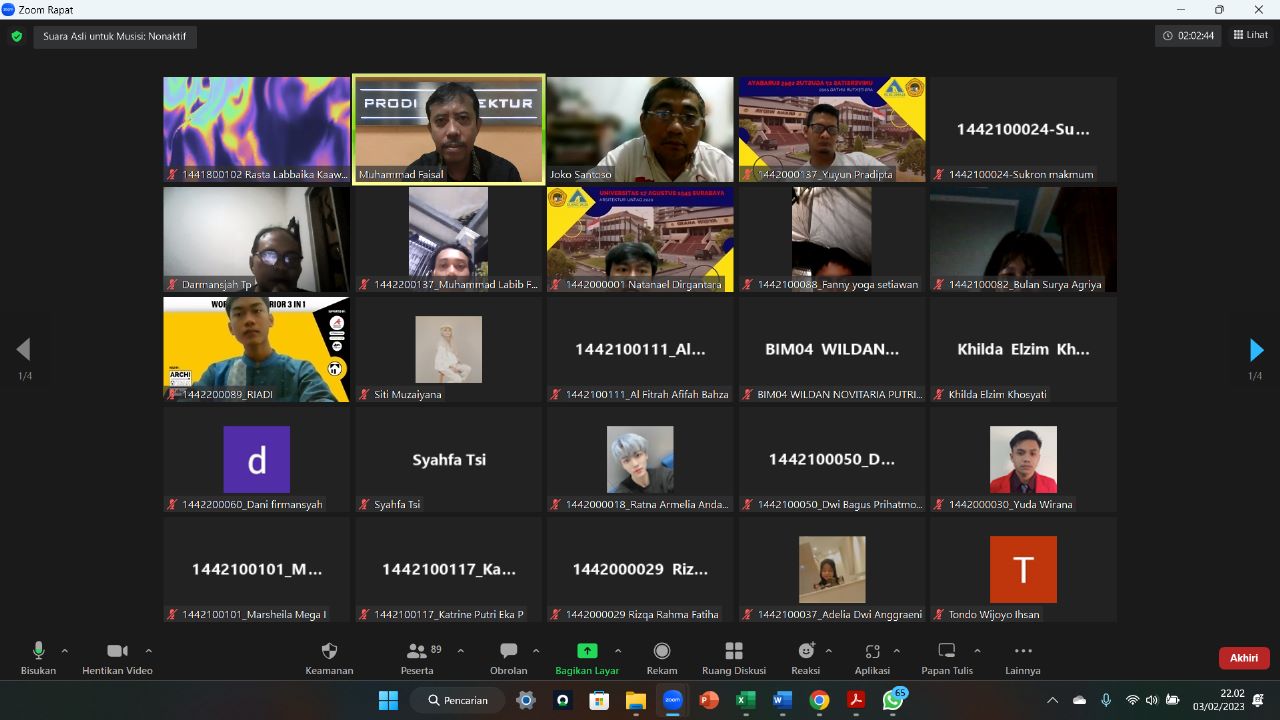Image resolution: width=1280 pixels, height=720 pixels.
Task: Expand the arrow next to Bagikan Layar
Action: click(x=618, y=651)
